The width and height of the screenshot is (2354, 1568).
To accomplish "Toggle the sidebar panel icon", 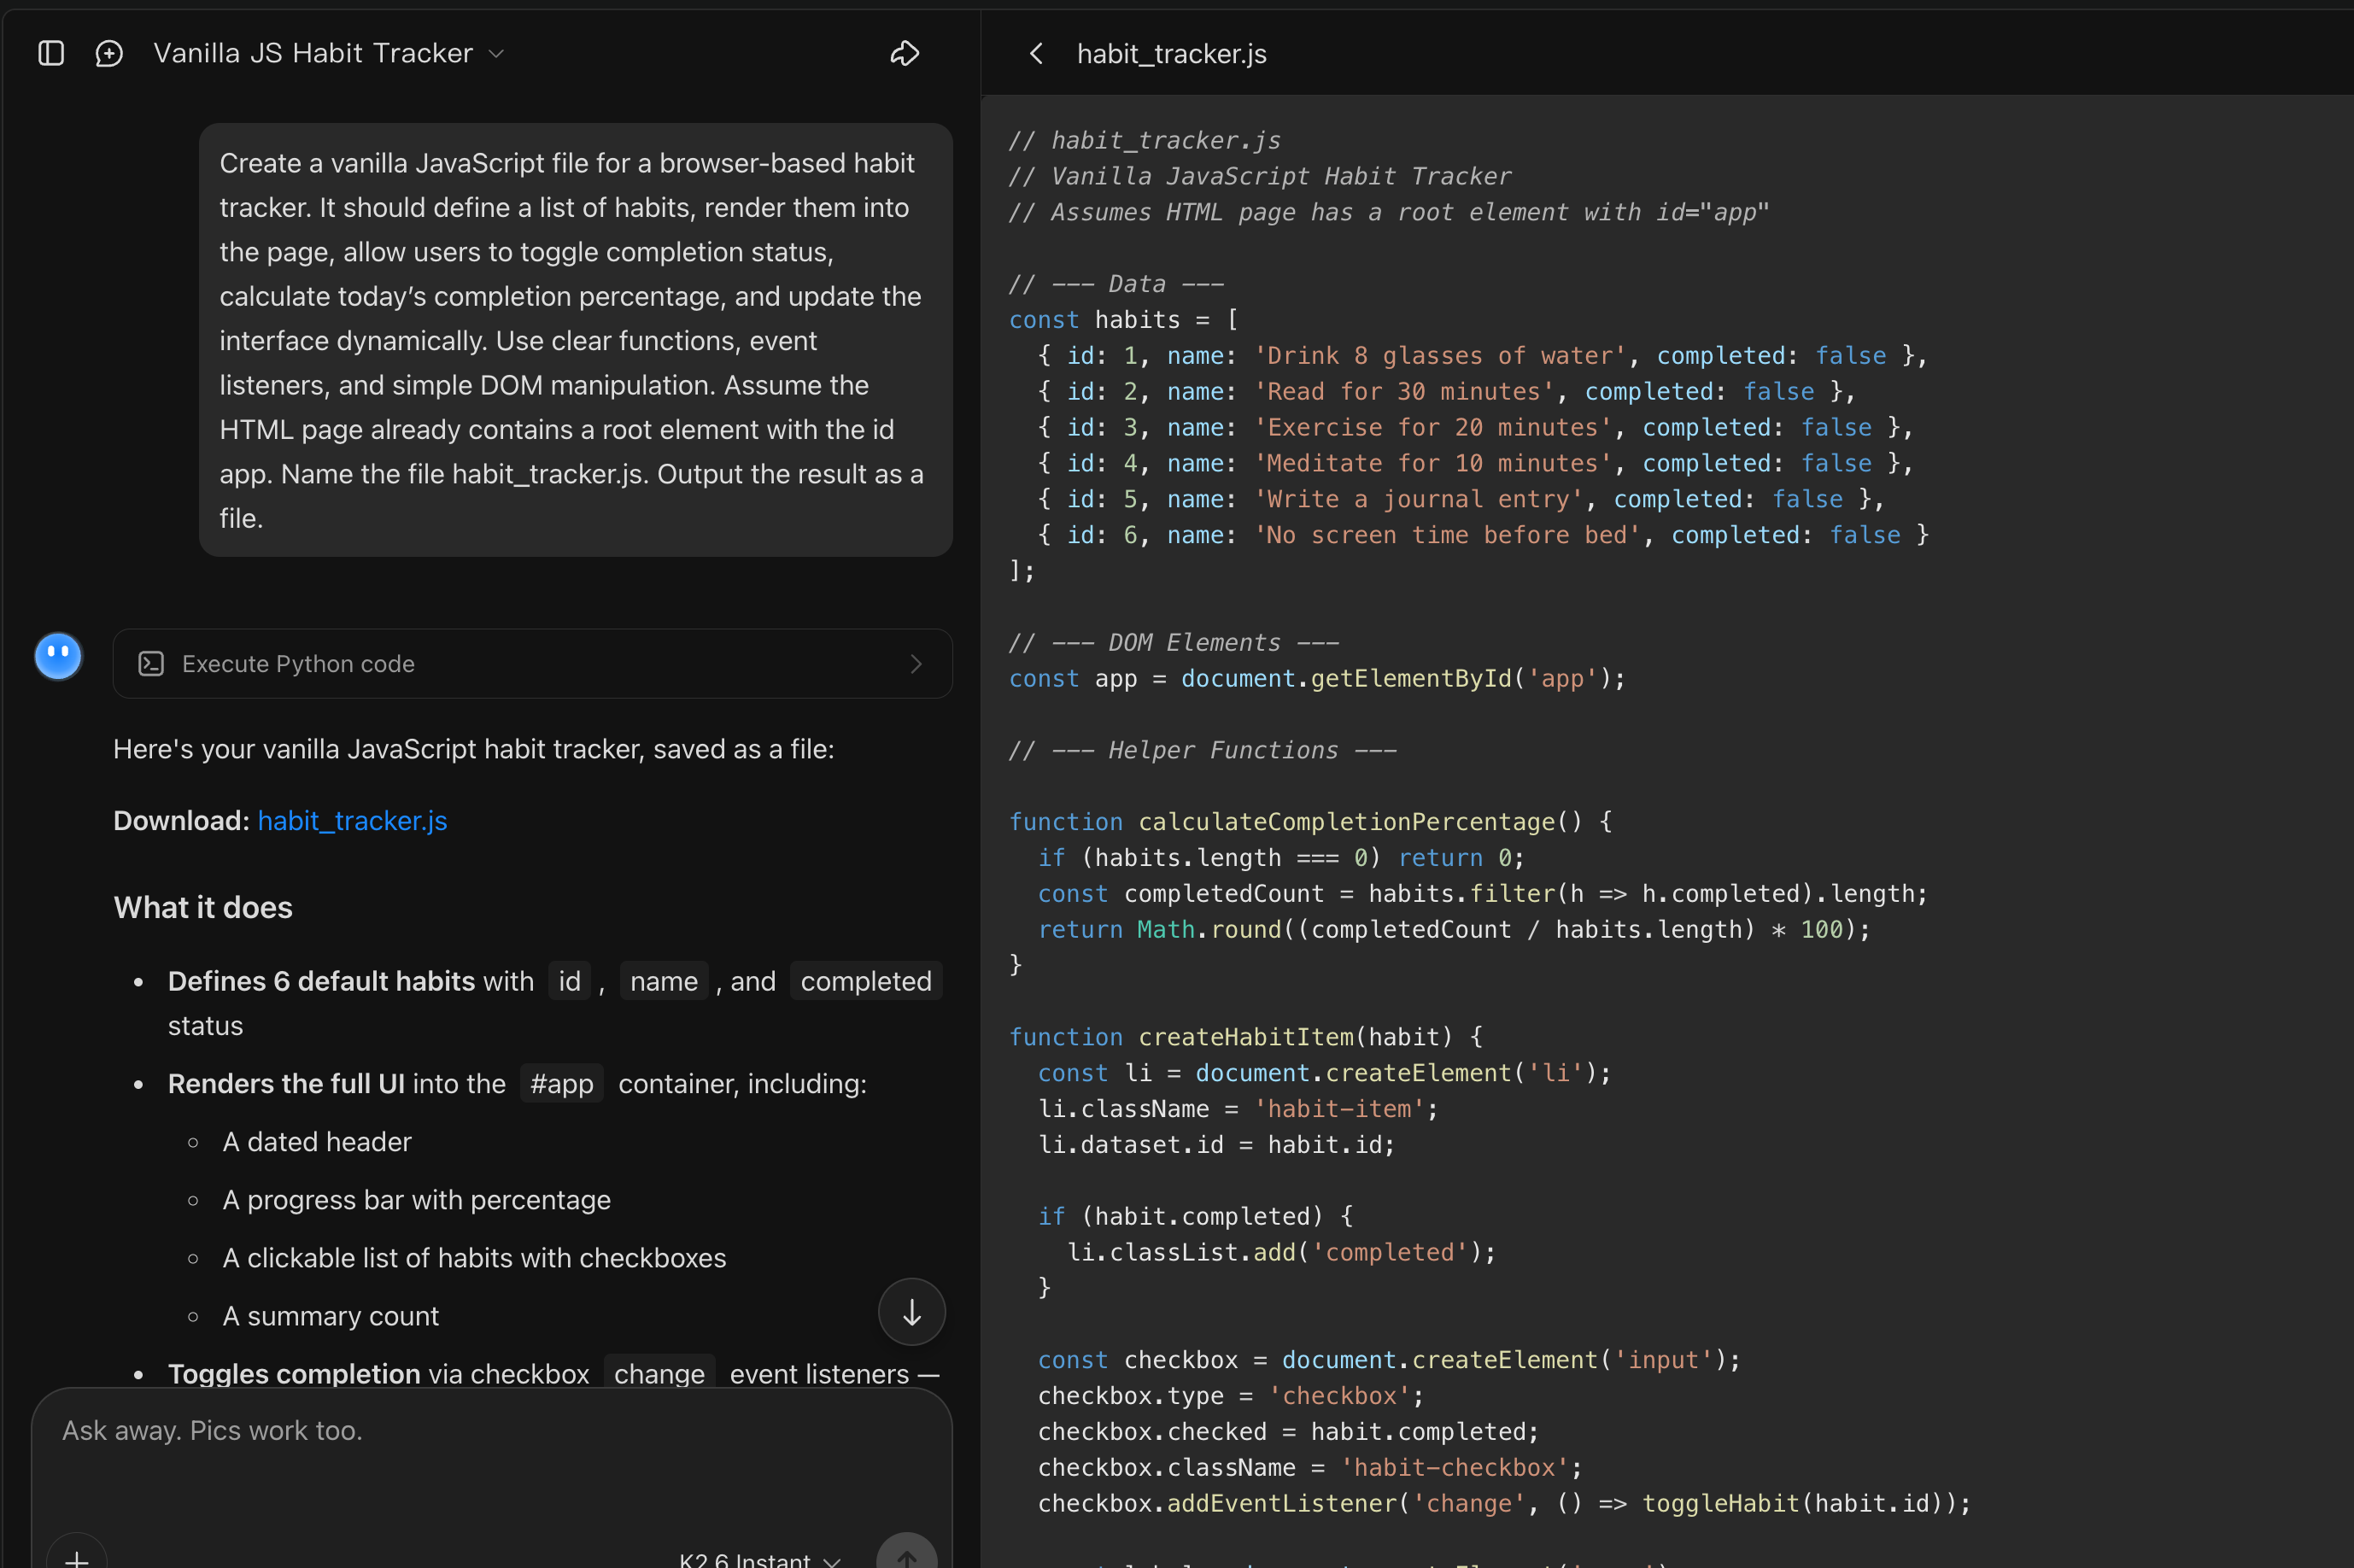I will [51, 53].
